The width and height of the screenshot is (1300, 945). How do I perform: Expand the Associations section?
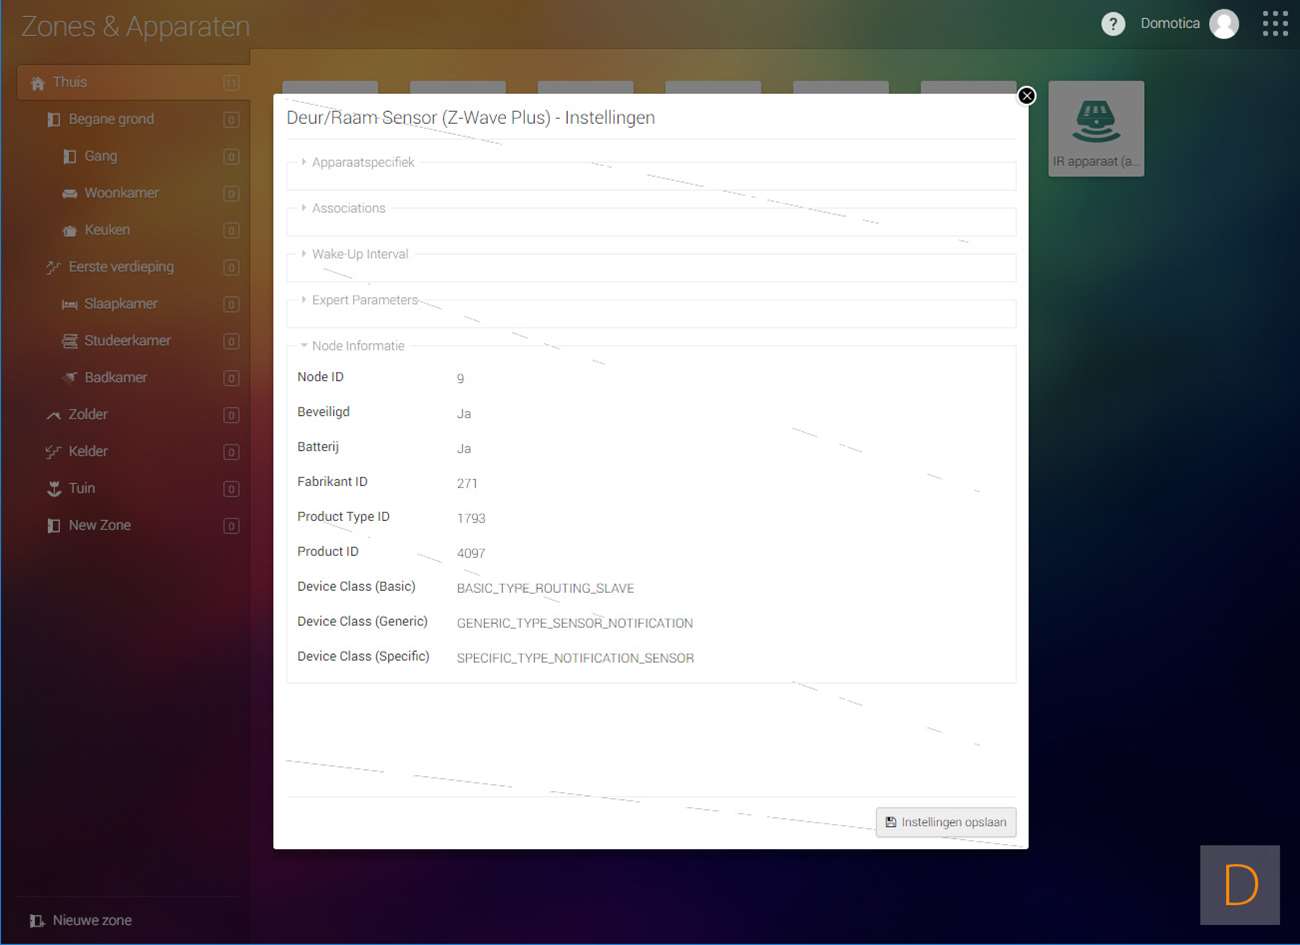point(343,208)
